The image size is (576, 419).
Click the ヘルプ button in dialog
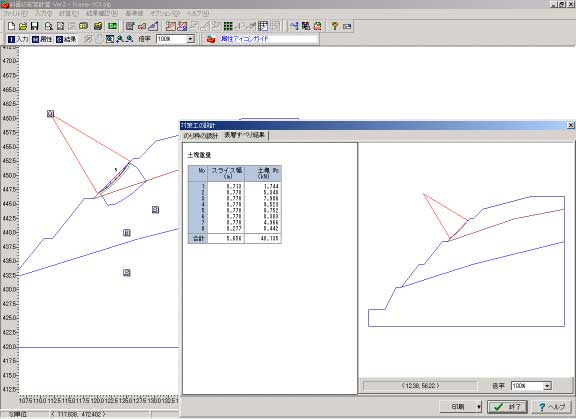(551, 407)
